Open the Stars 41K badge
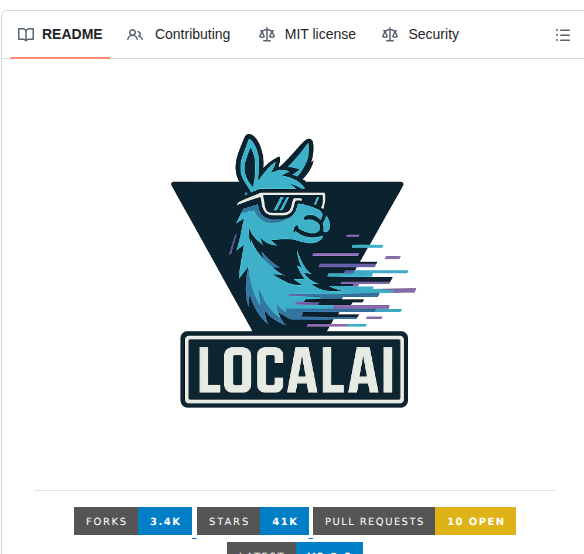The height and width of the screenshot is (554, 584). click(x=253, y=521)
